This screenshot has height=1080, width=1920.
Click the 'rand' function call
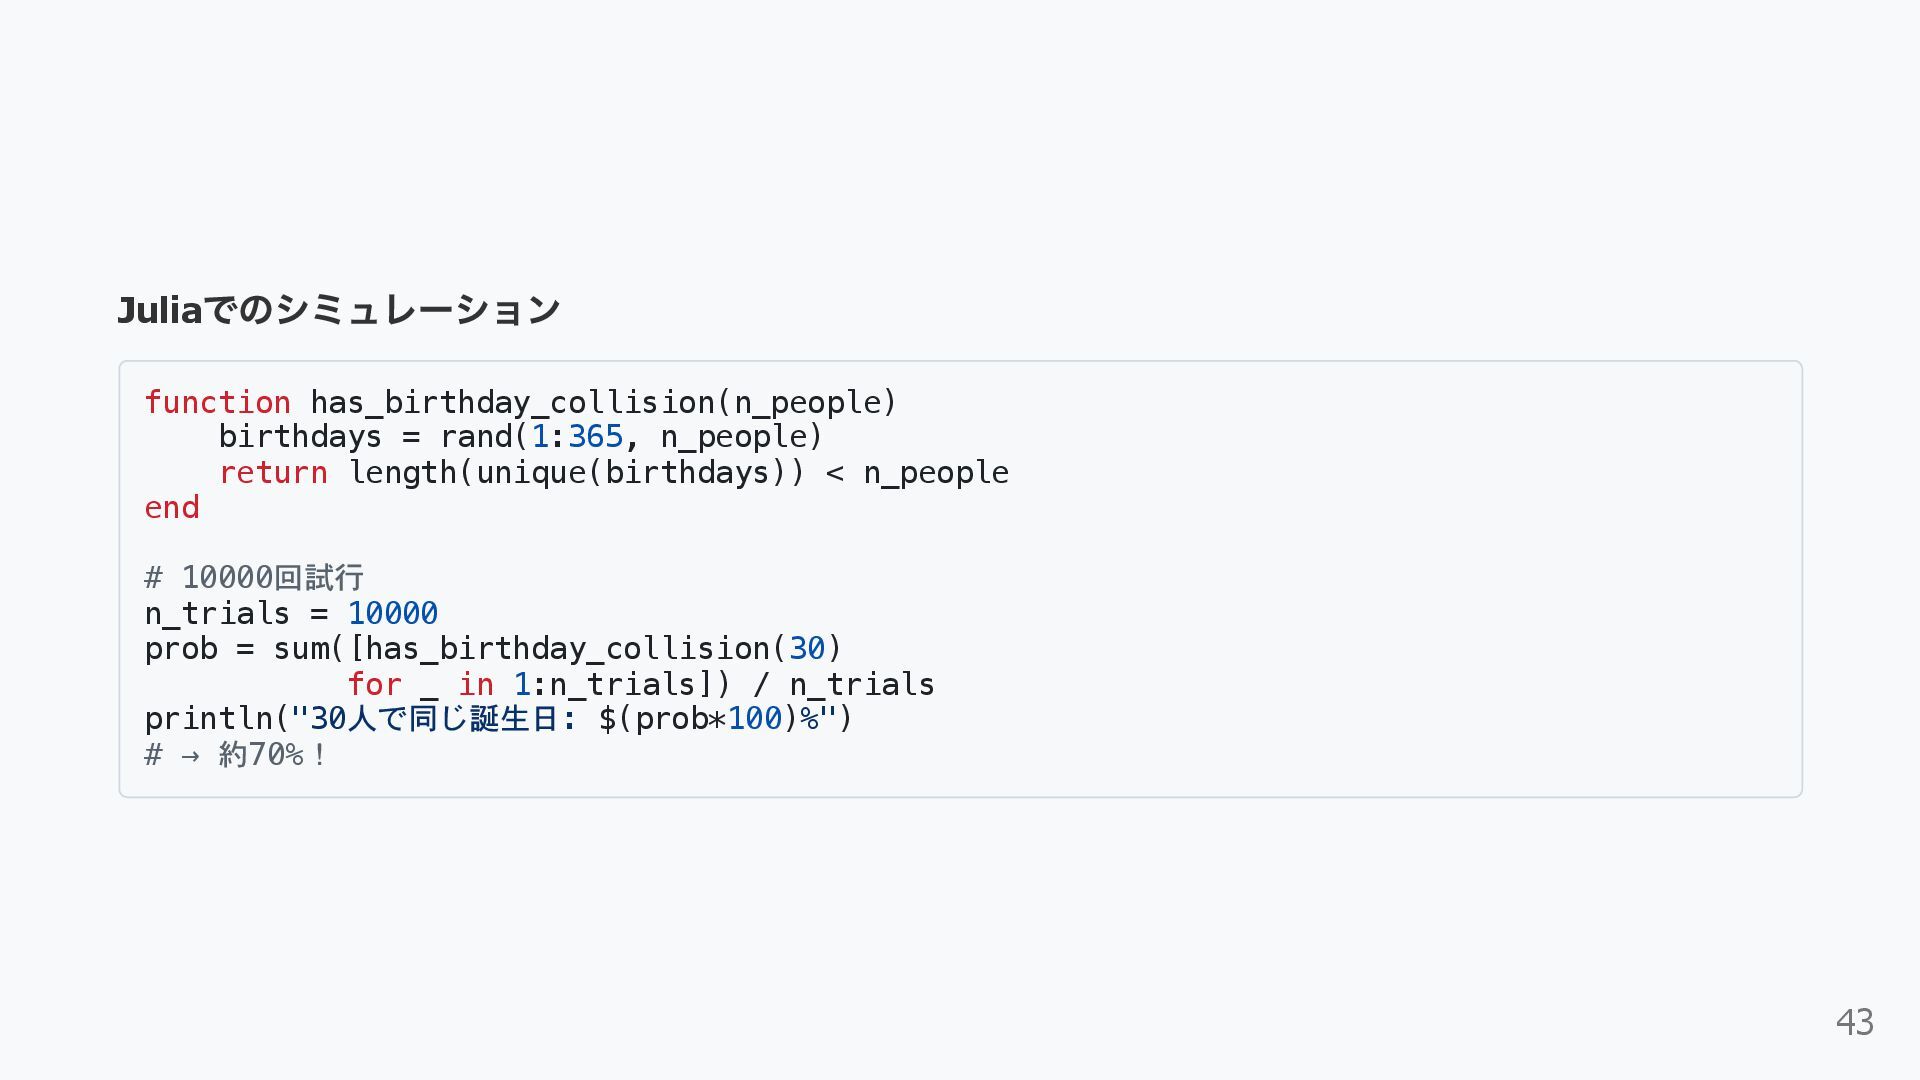pos(476,437)
